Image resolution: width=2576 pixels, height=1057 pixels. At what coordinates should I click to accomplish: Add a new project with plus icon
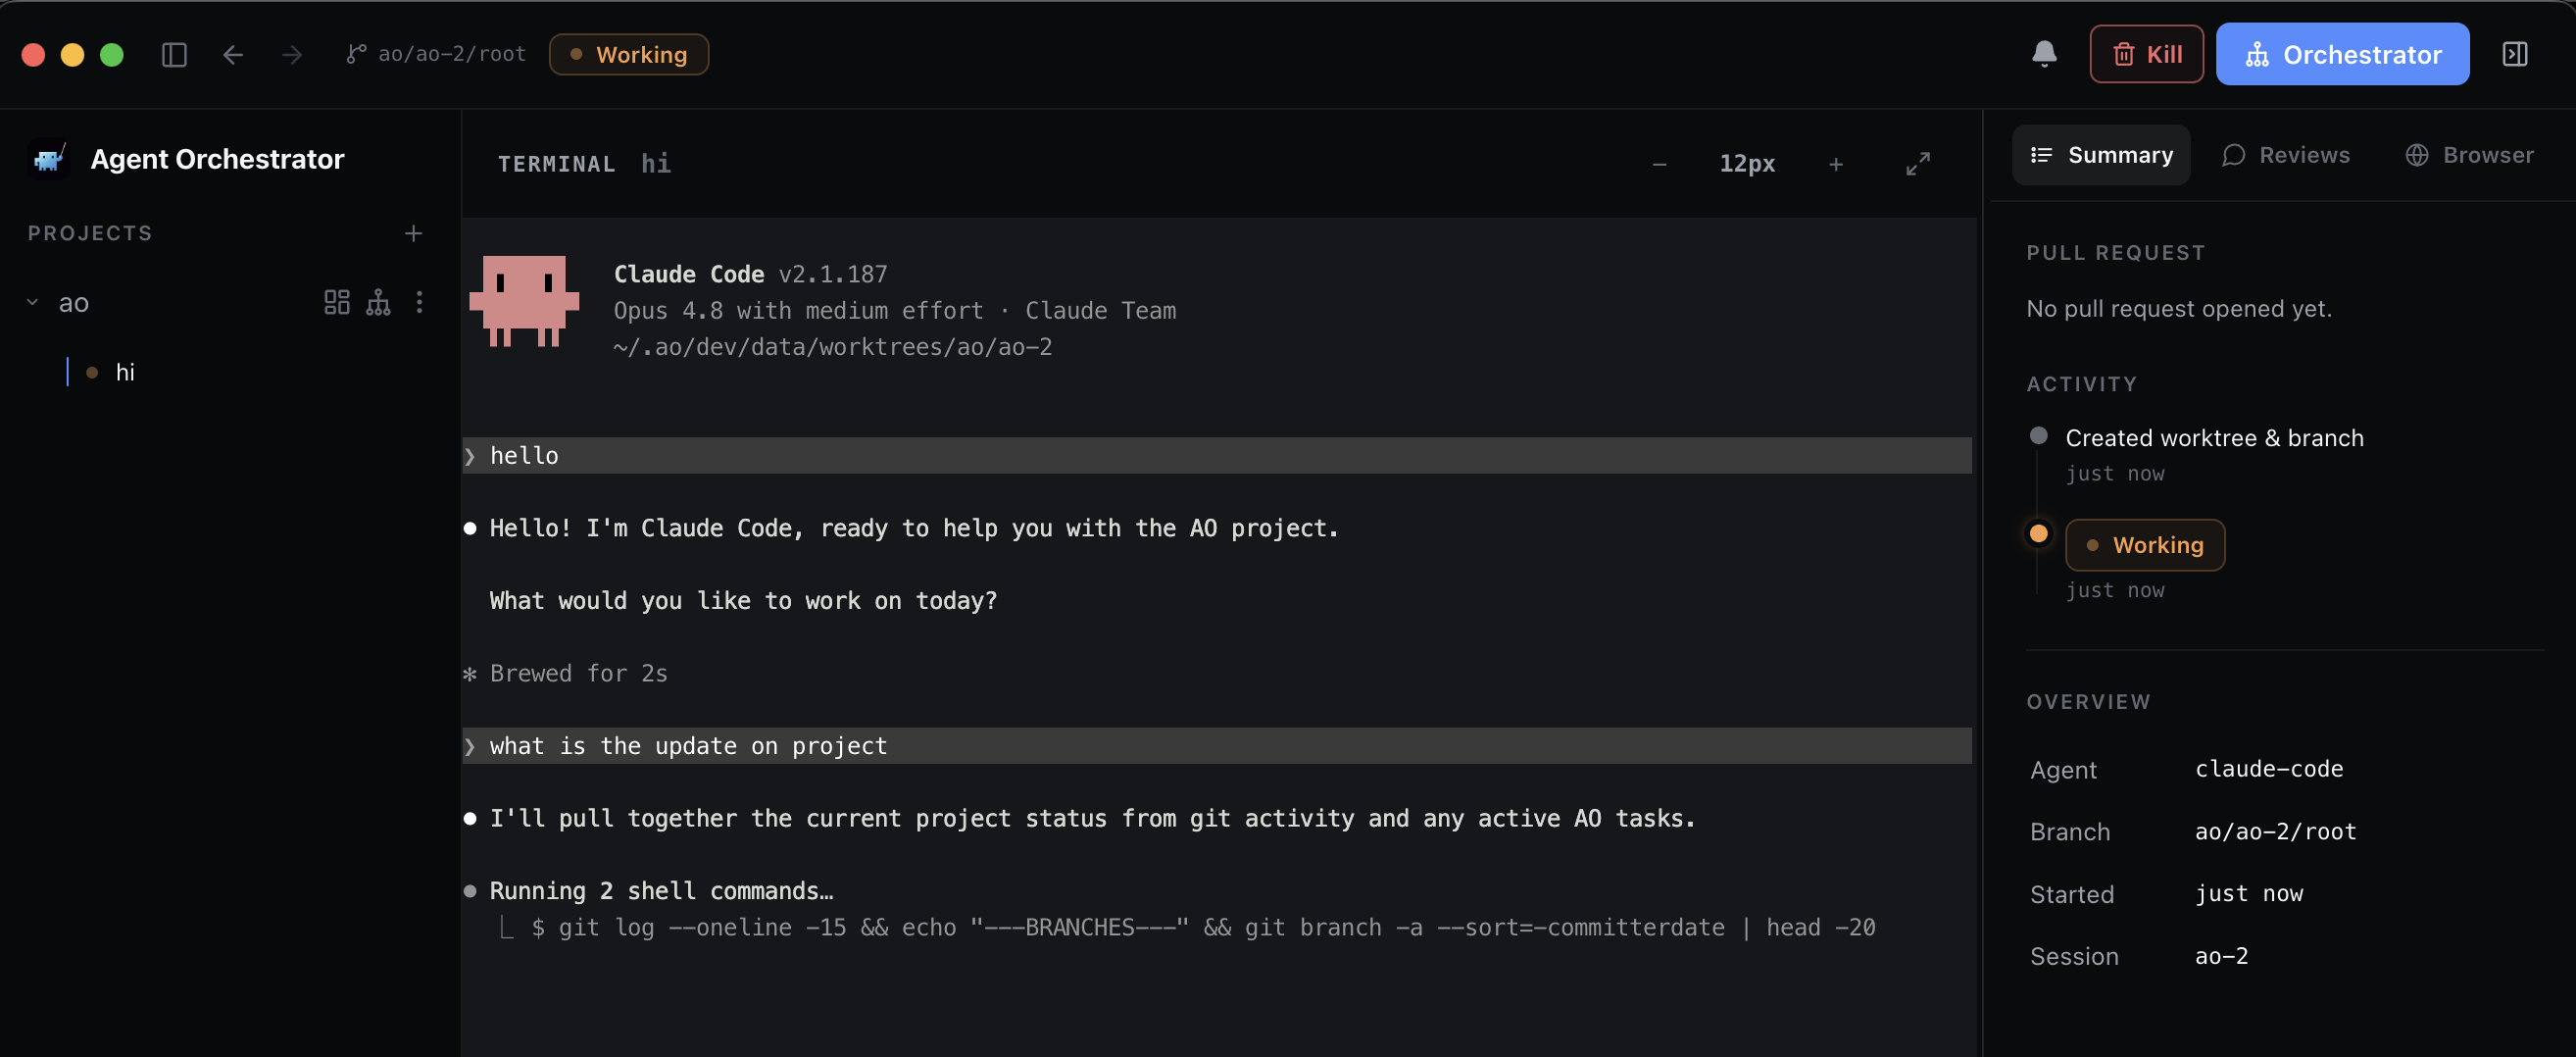(x=413, y=233)
